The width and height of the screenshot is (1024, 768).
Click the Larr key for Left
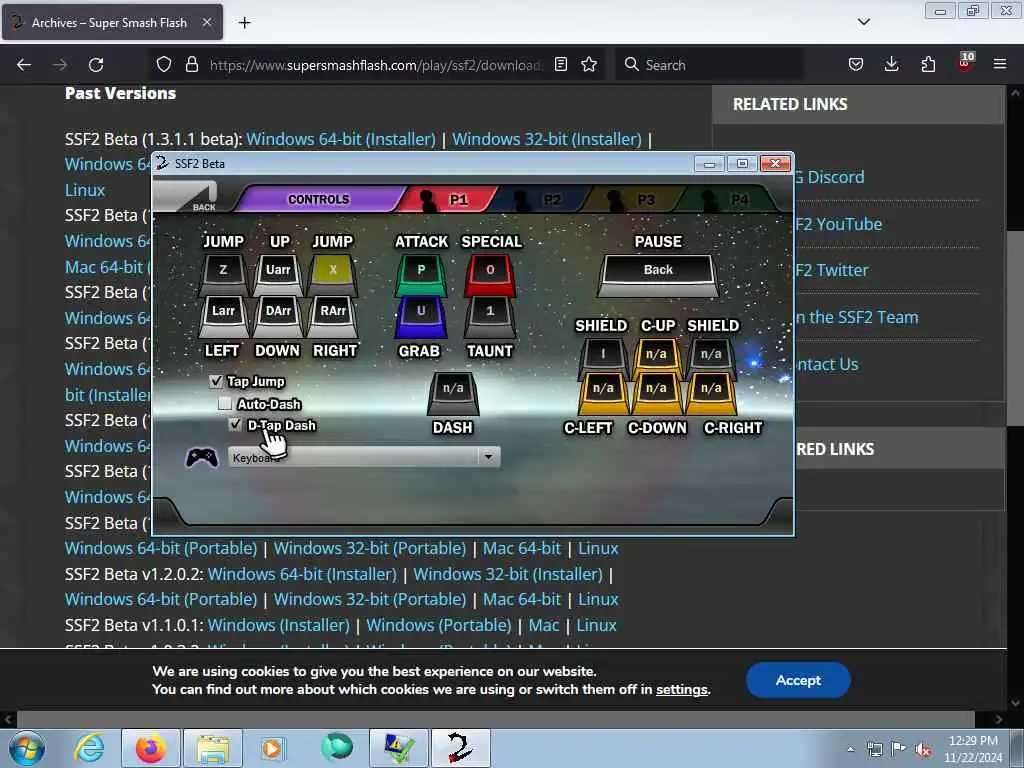tap(223, 316)
